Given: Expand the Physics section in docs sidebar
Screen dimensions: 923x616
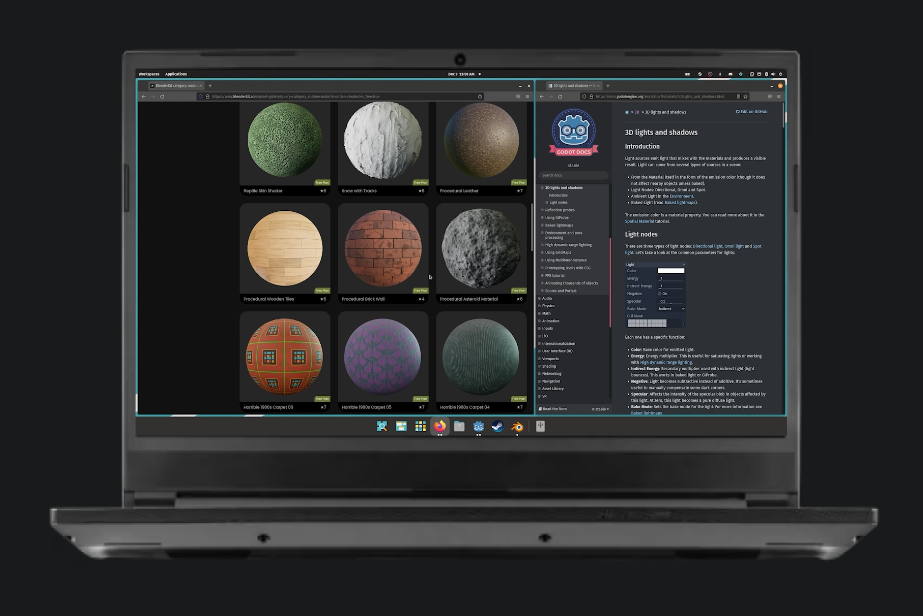Looking at the screenshot, I should (547, 306).
